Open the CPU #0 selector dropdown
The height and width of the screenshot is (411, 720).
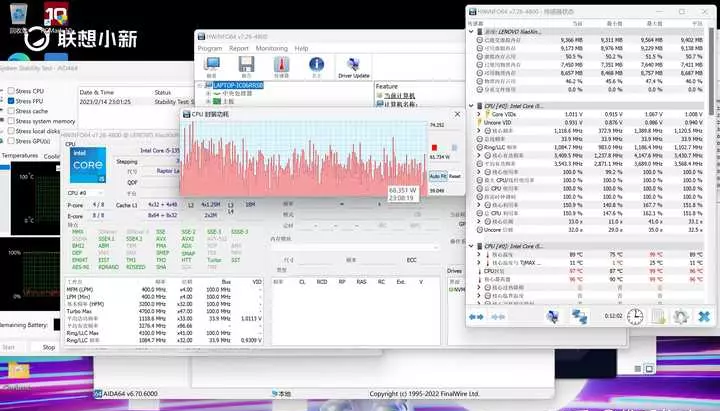pyautogui.click(x=84, y=193)
